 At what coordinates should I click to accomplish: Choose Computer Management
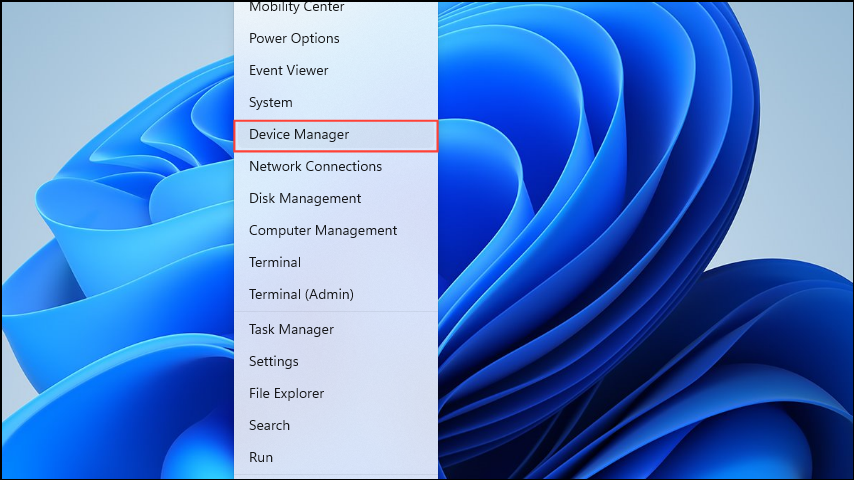(323, 230)
